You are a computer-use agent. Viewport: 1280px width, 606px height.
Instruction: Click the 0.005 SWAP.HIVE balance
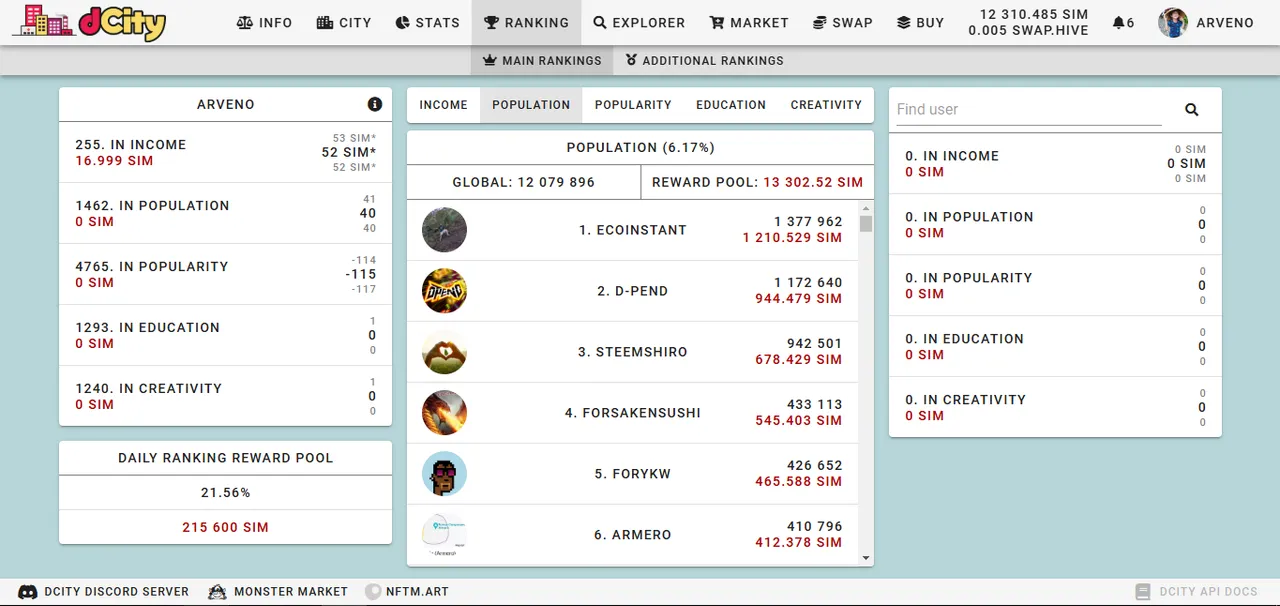click(1028, 31)
